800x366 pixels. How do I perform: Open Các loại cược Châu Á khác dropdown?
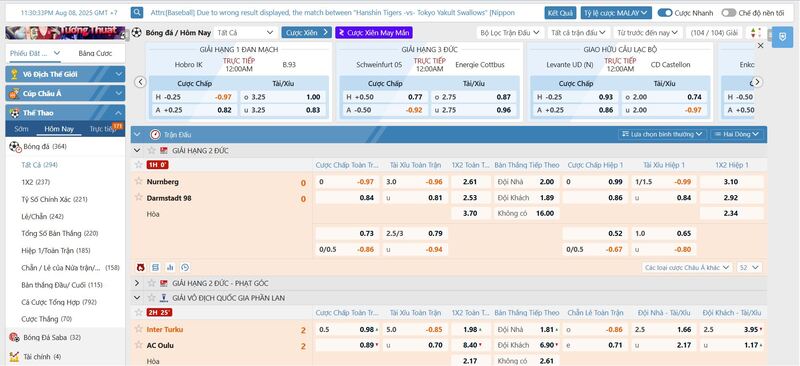(x=687, y=267)
